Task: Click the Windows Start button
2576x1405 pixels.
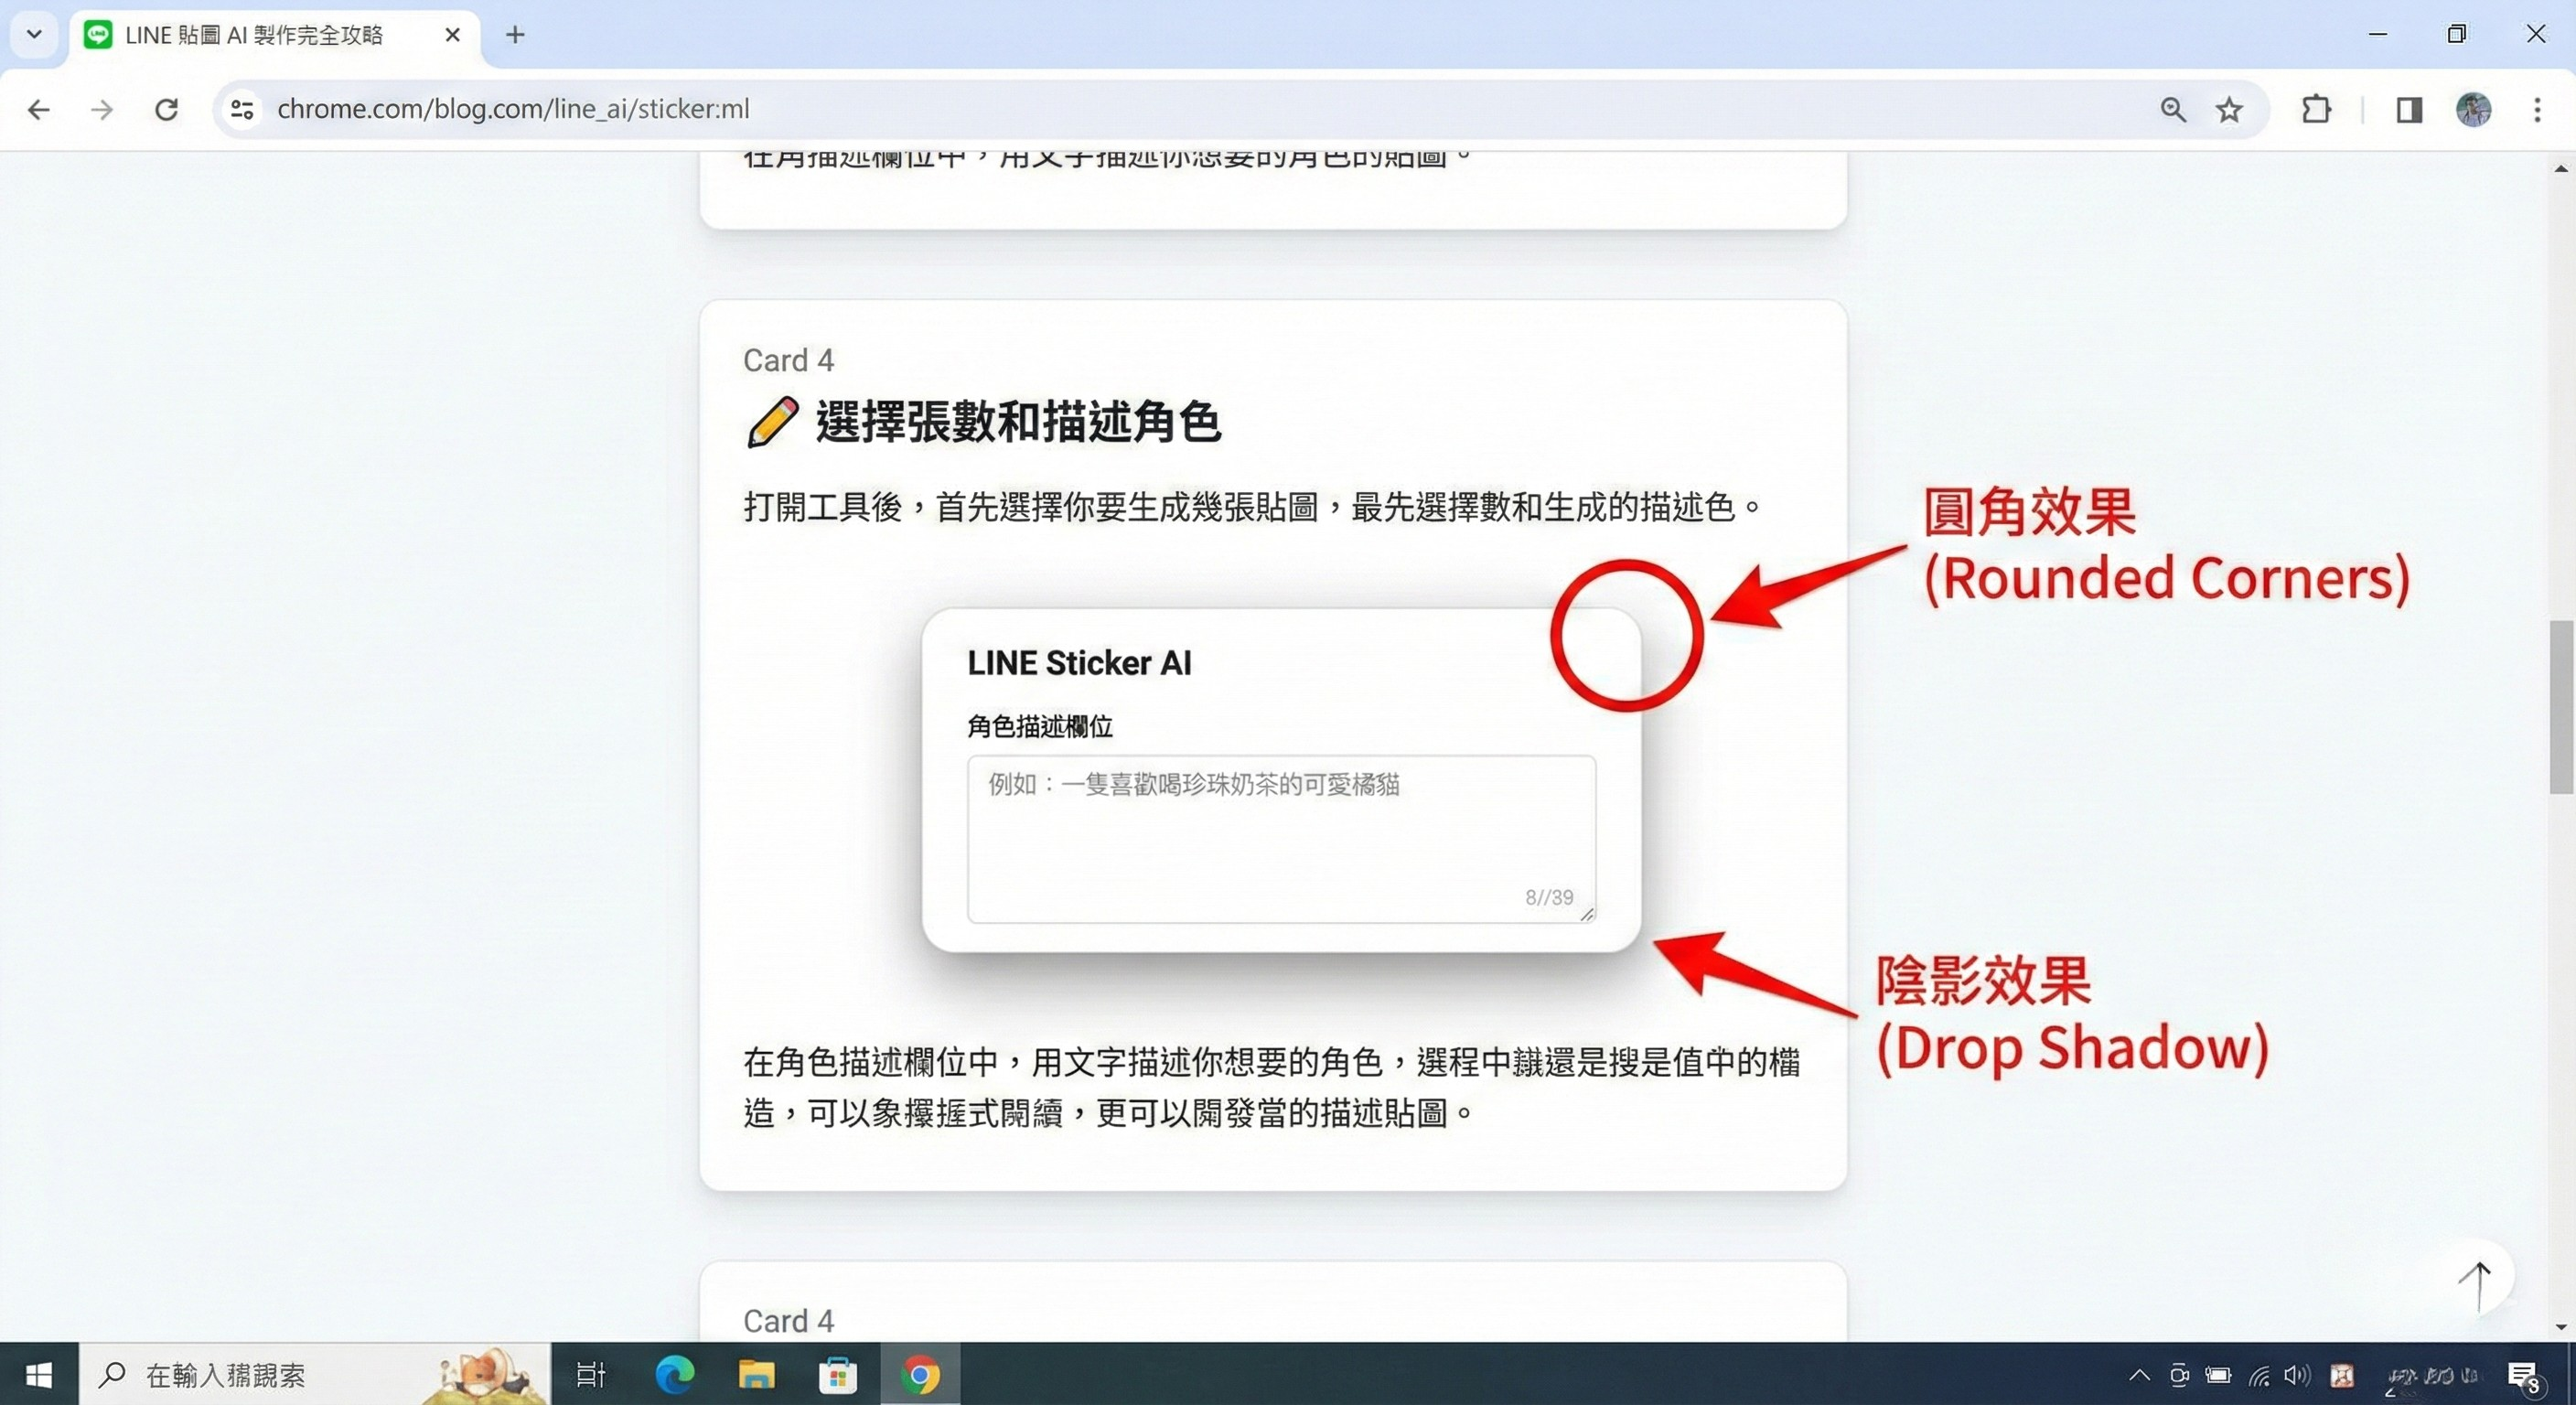Action: tap(39, 1375)
